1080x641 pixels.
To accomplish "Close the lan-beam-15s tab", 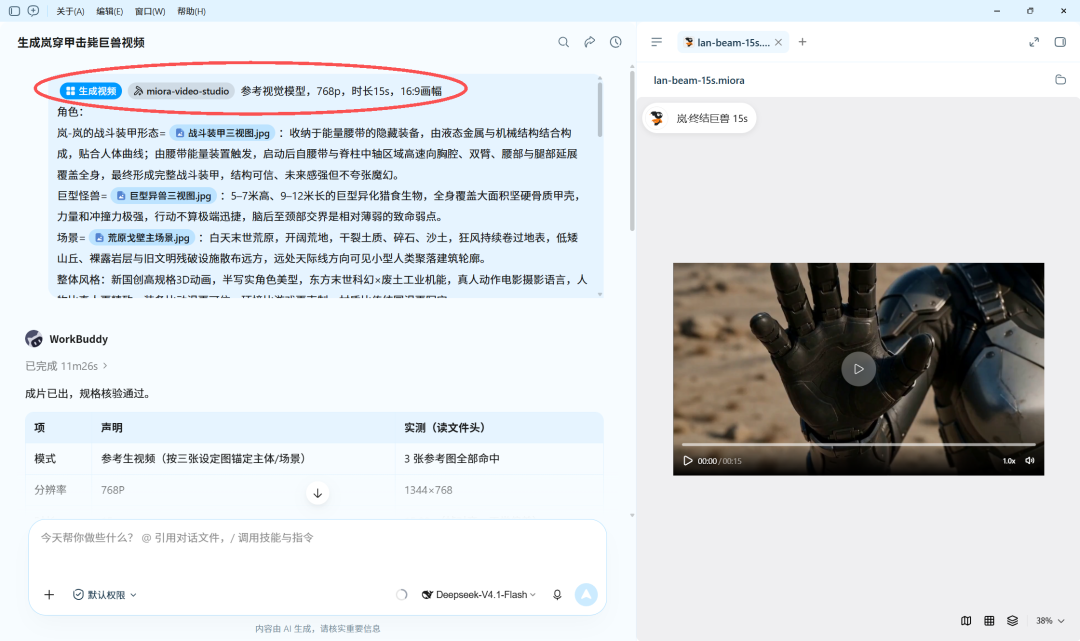I will (x=778, y=42).
